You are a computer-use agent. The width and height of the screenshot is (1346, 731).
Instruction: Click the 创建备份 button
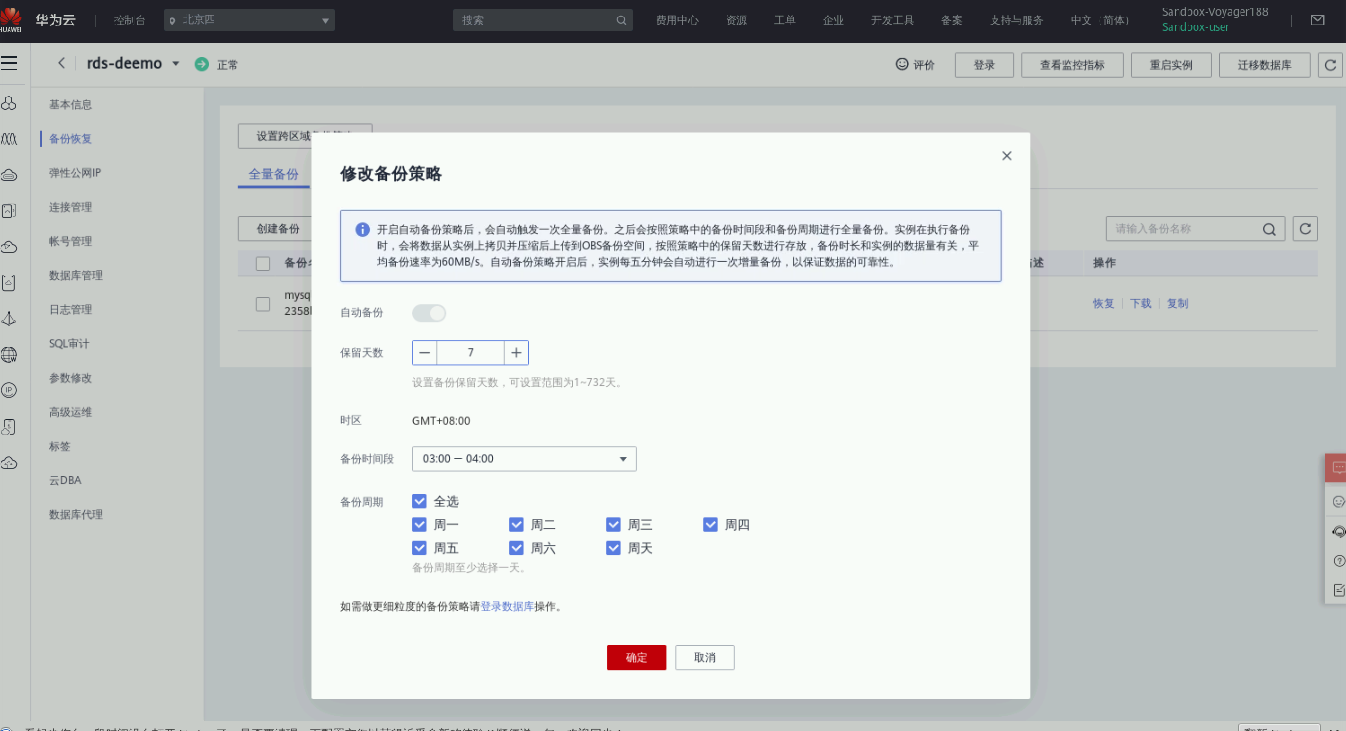[278, 229]
